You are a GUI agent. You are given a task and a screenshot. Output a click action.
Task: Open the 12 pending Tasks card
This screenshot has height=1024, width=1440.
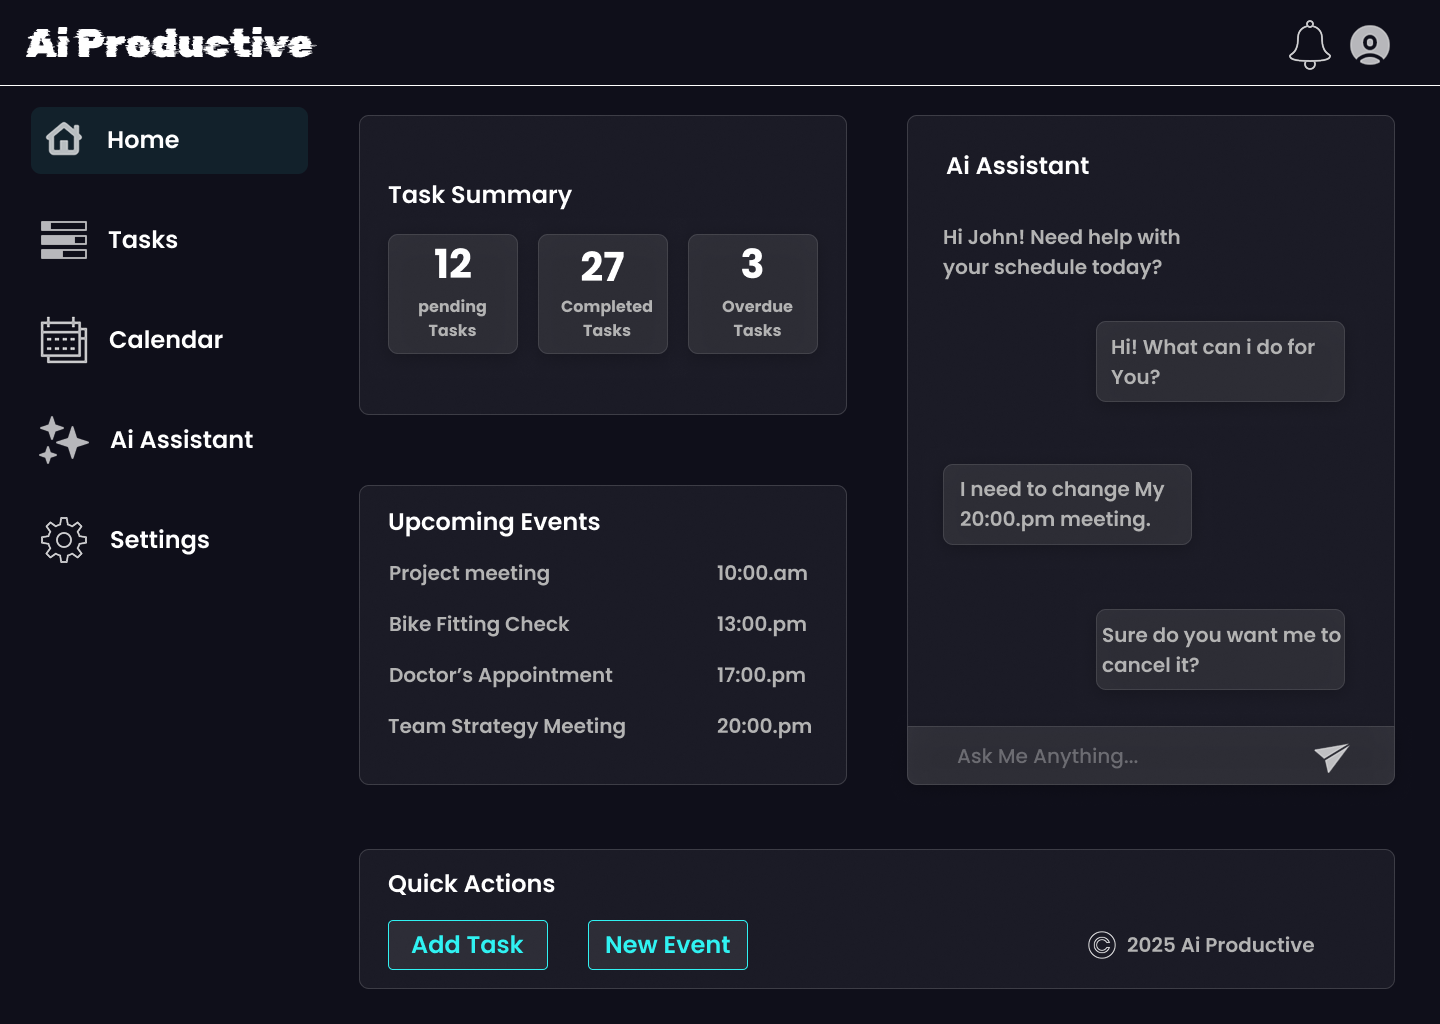click(453, 294)
